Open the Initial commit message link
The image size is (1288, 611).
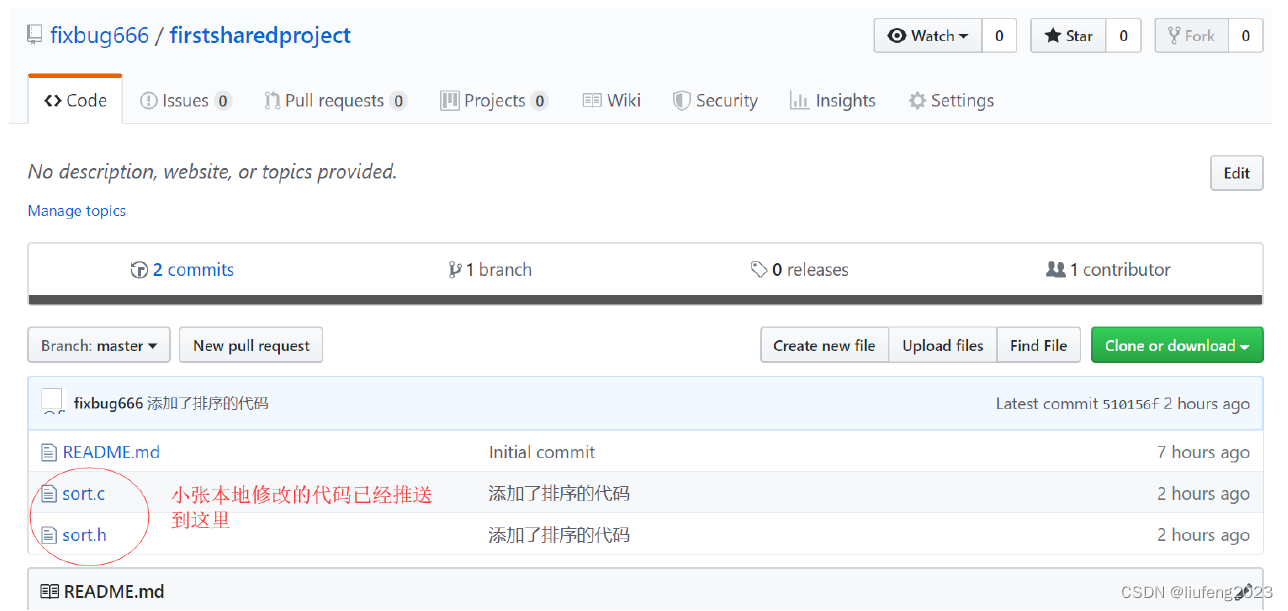tap(542, 452)
